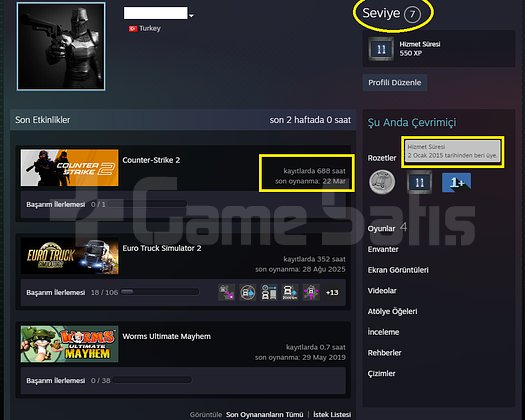525x420 pixels.
Task: Click the blue 1+ game collector badge
Action: coord(456,182)
